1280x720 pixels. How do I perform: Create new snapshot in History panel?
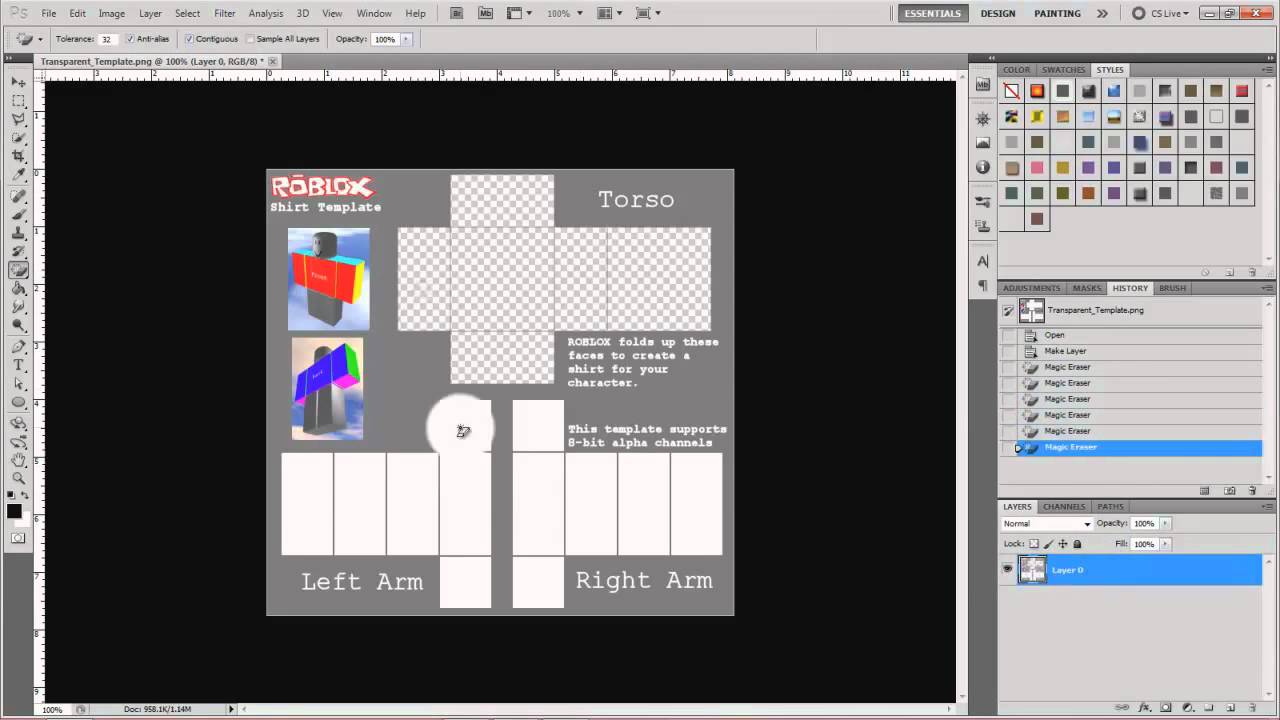(1229, 491)
